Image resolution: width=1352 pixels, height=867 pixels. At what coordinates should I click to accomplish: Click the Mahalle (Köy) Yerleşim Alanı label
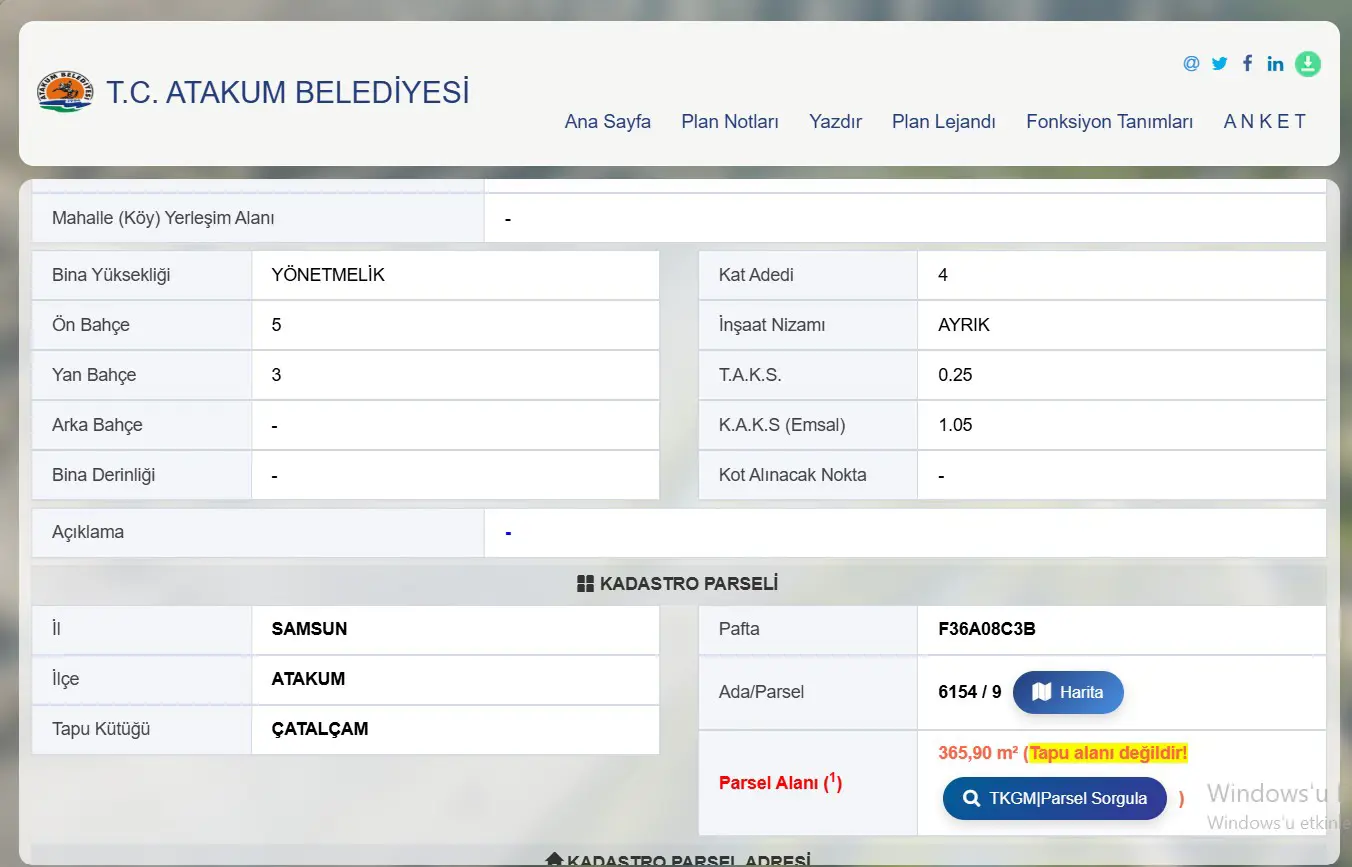[x=163, y=218]
